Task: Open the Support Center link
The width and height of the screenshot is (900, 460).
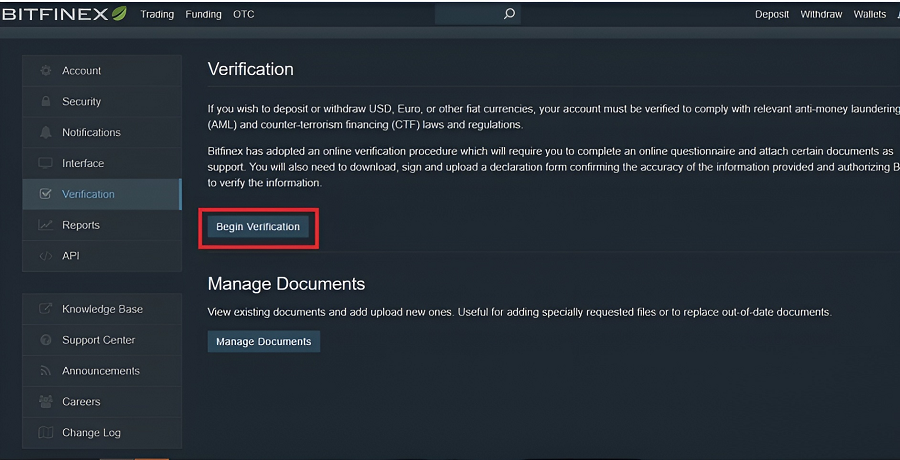Action: (102, 340)
